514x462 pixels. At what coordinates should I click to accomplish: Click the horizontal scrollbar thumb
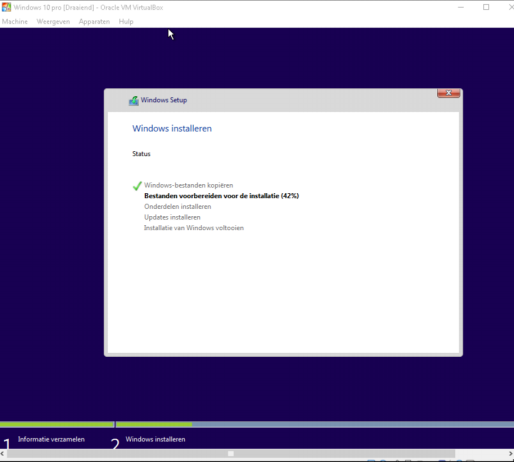pos(231,453)
